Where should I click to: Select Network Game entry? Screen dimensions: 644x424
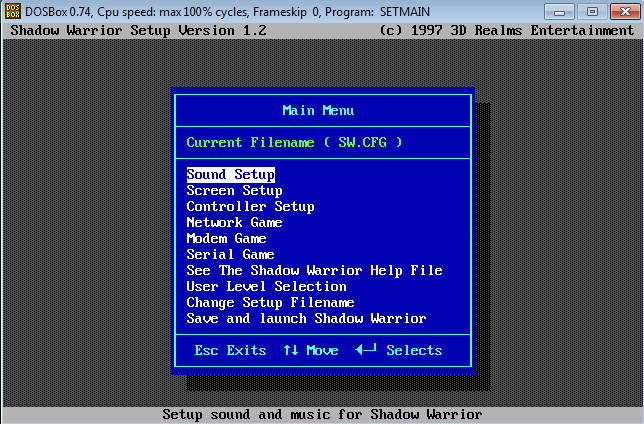click(235, 223)
